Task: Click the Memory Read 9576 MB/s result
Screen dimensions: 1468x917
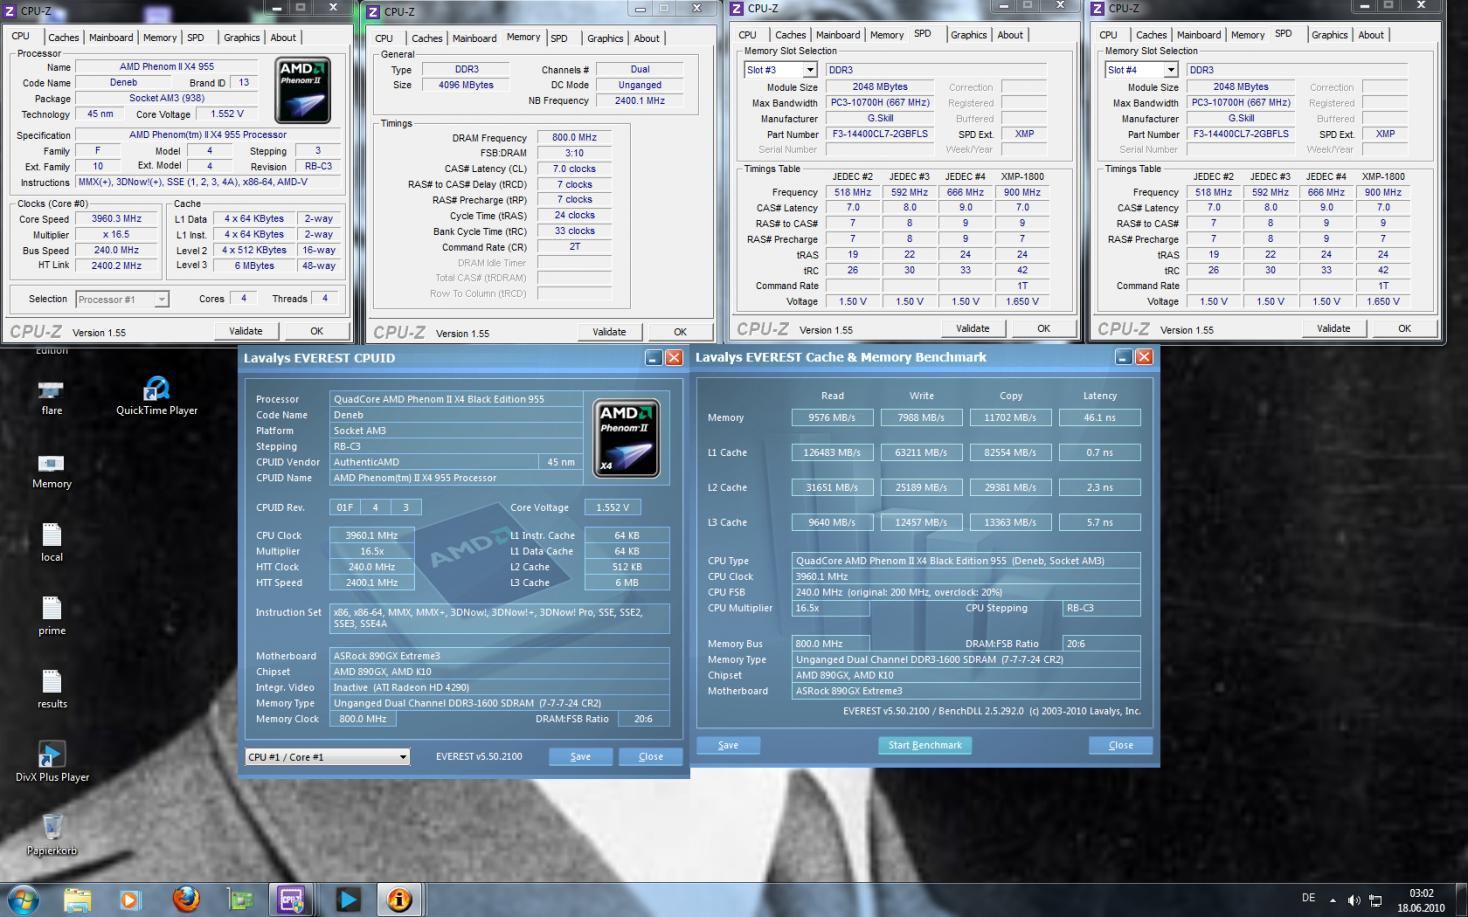Action: click(x=832, y=417)
